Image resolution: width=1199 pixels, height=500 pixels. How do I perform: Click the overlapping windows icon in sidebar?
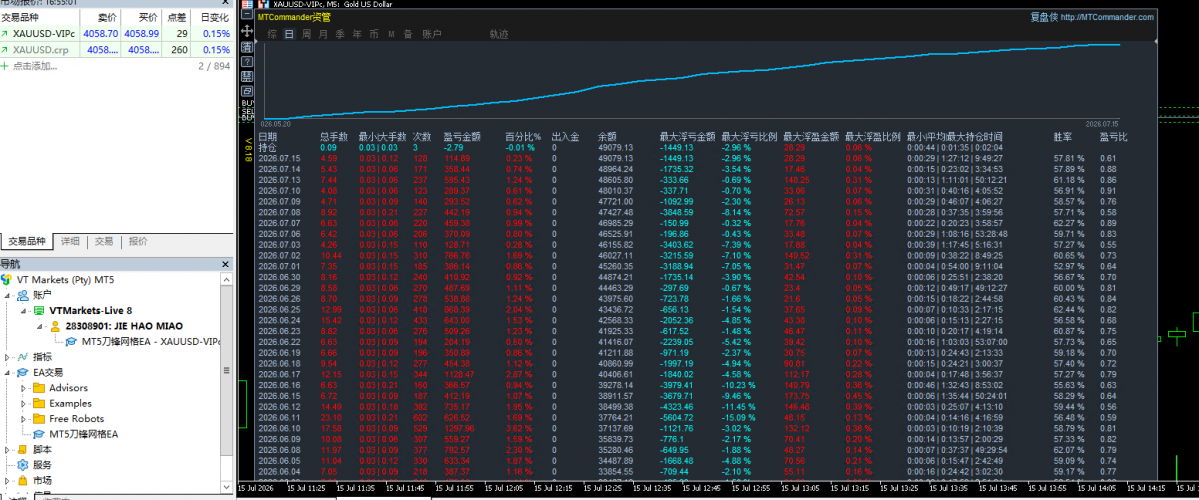coord(247,92)
